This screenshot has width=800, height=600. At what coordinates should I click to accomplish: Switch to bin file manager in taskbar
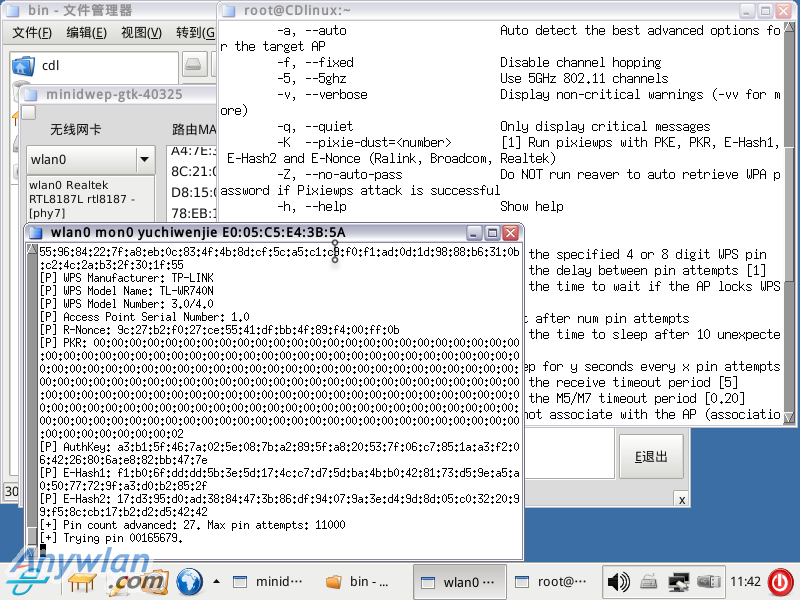358,582
